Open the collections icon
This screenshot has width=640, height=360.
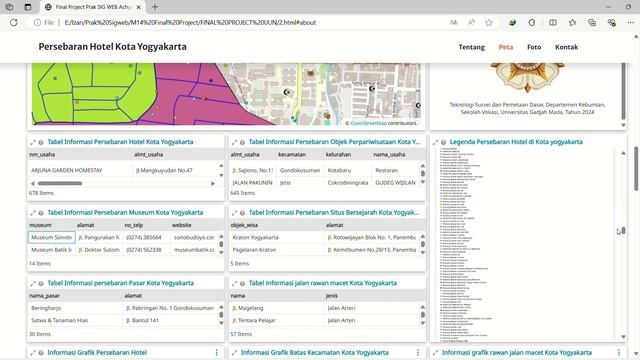point(592,22)
